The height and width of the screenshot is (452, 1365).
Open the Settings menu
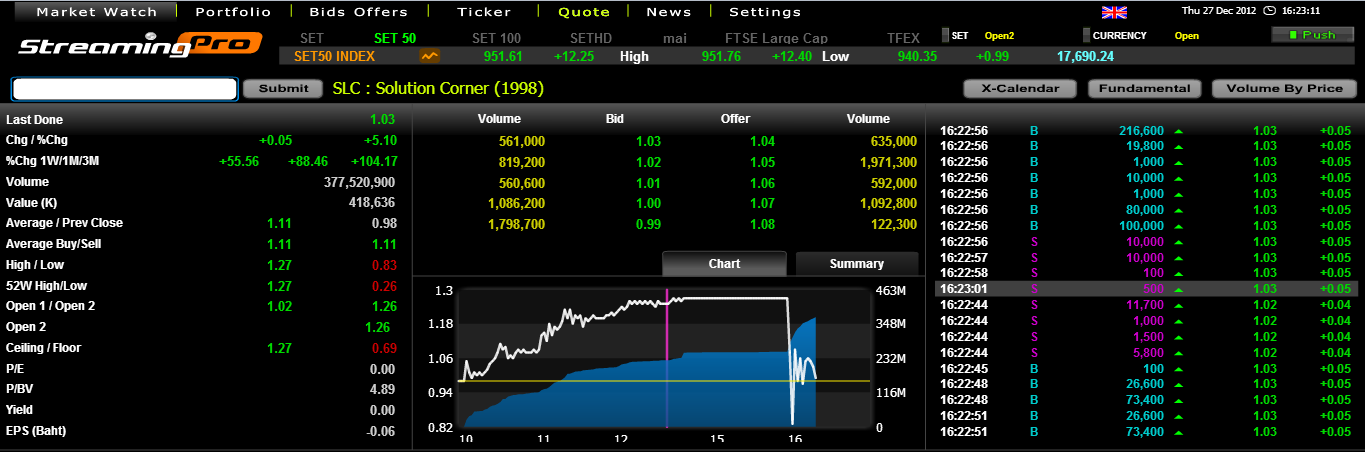pos(765,12)
